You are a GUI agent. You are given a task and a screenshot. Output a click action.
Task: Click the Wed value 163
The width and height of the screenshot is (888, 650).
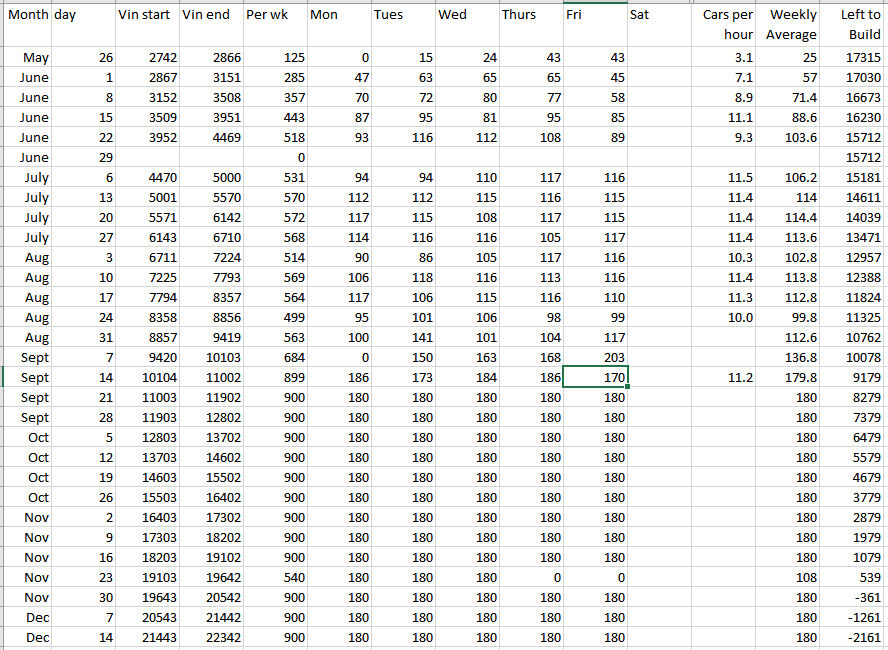click(468, 358)
